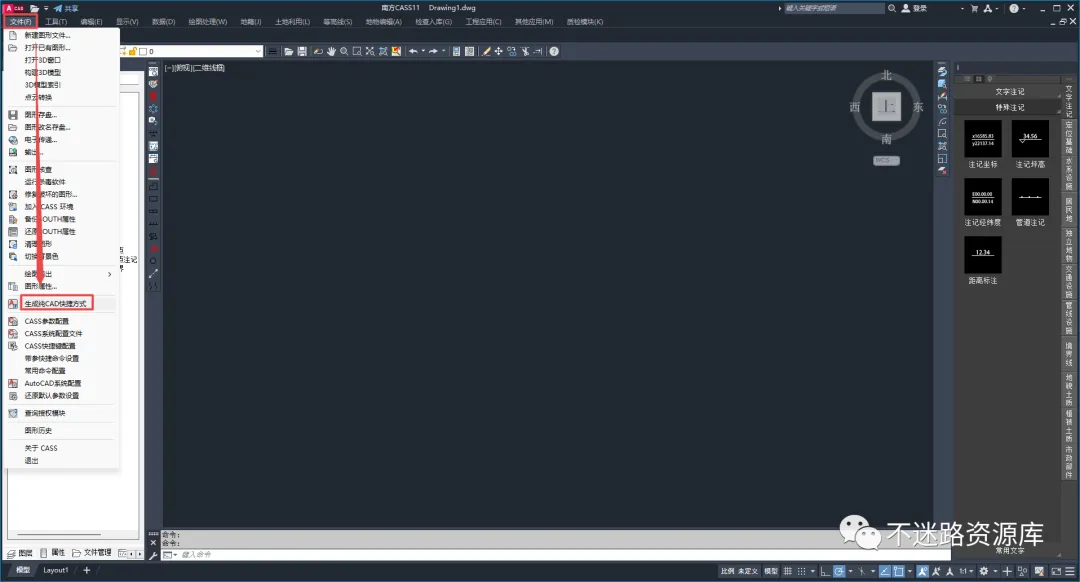Select 新建图形文件 from the menu
Image resolution: width=1080 pixels, height=582 pixels.
[x=48, y=35]
